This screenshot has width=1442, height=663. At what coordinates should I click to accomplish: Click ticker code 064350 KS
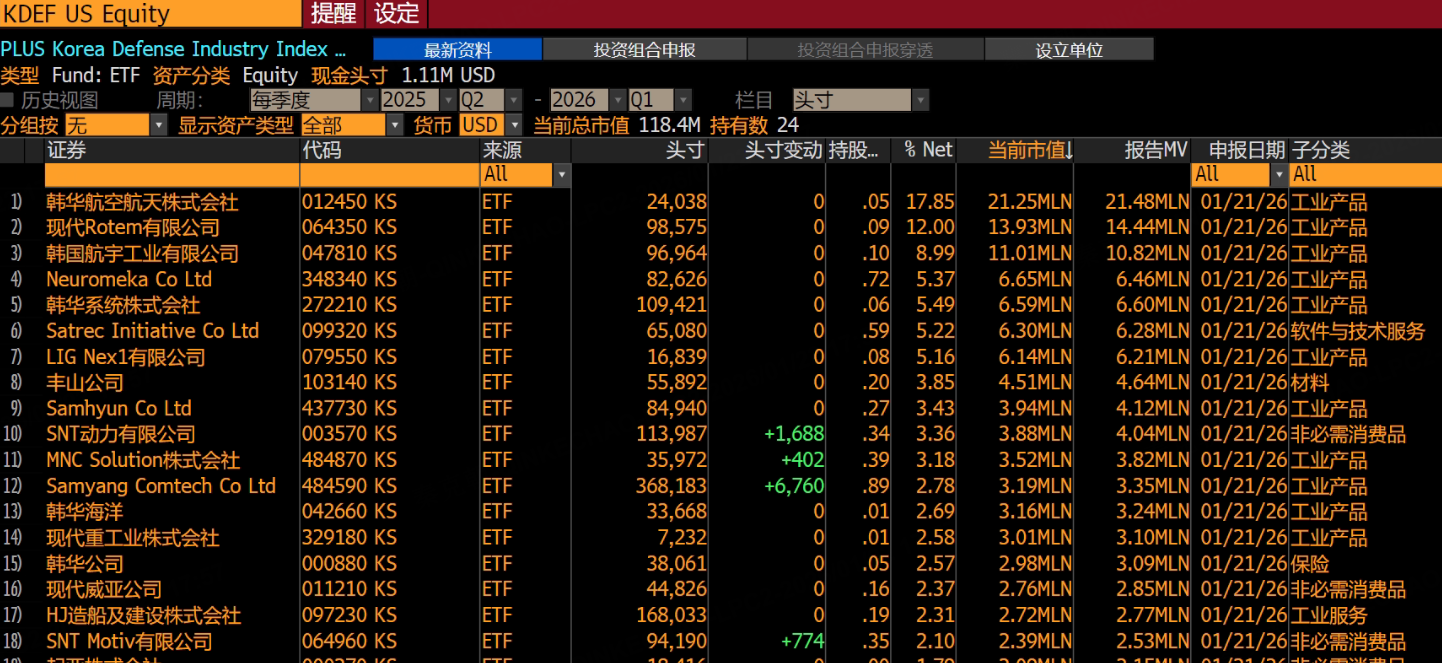click(x=349, y=228)
